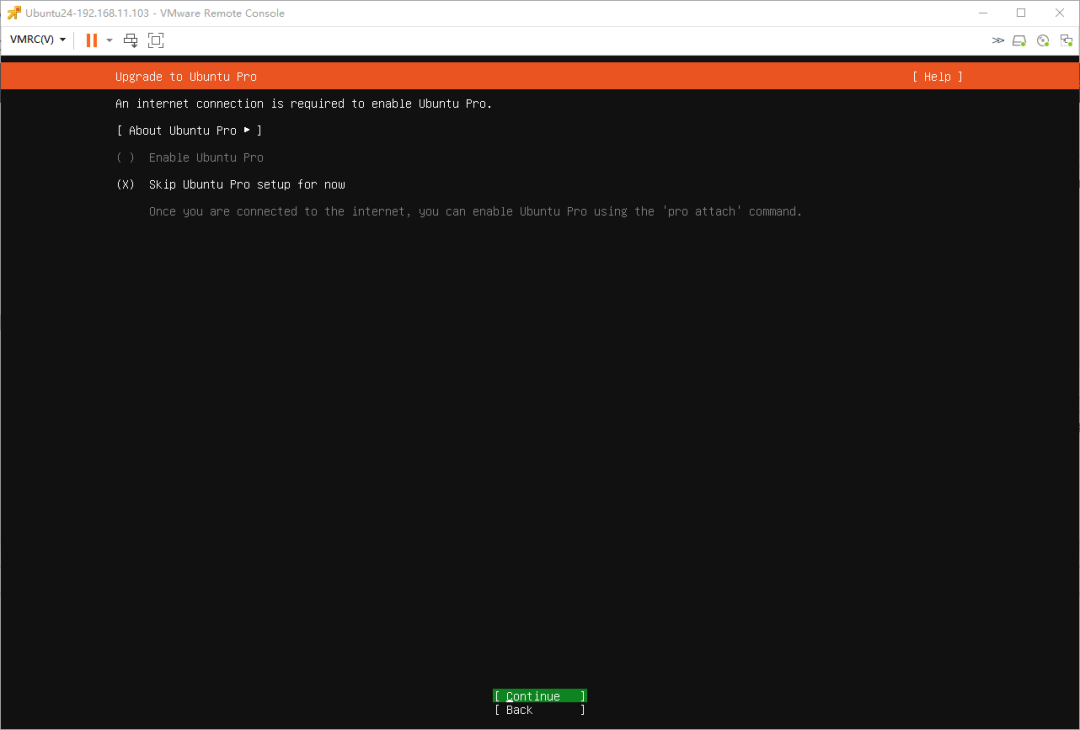Click the 'Upgrade to Ubuntu Pro' header text
This screenshot has height=730, width=1080.
[x=186, y=76]
